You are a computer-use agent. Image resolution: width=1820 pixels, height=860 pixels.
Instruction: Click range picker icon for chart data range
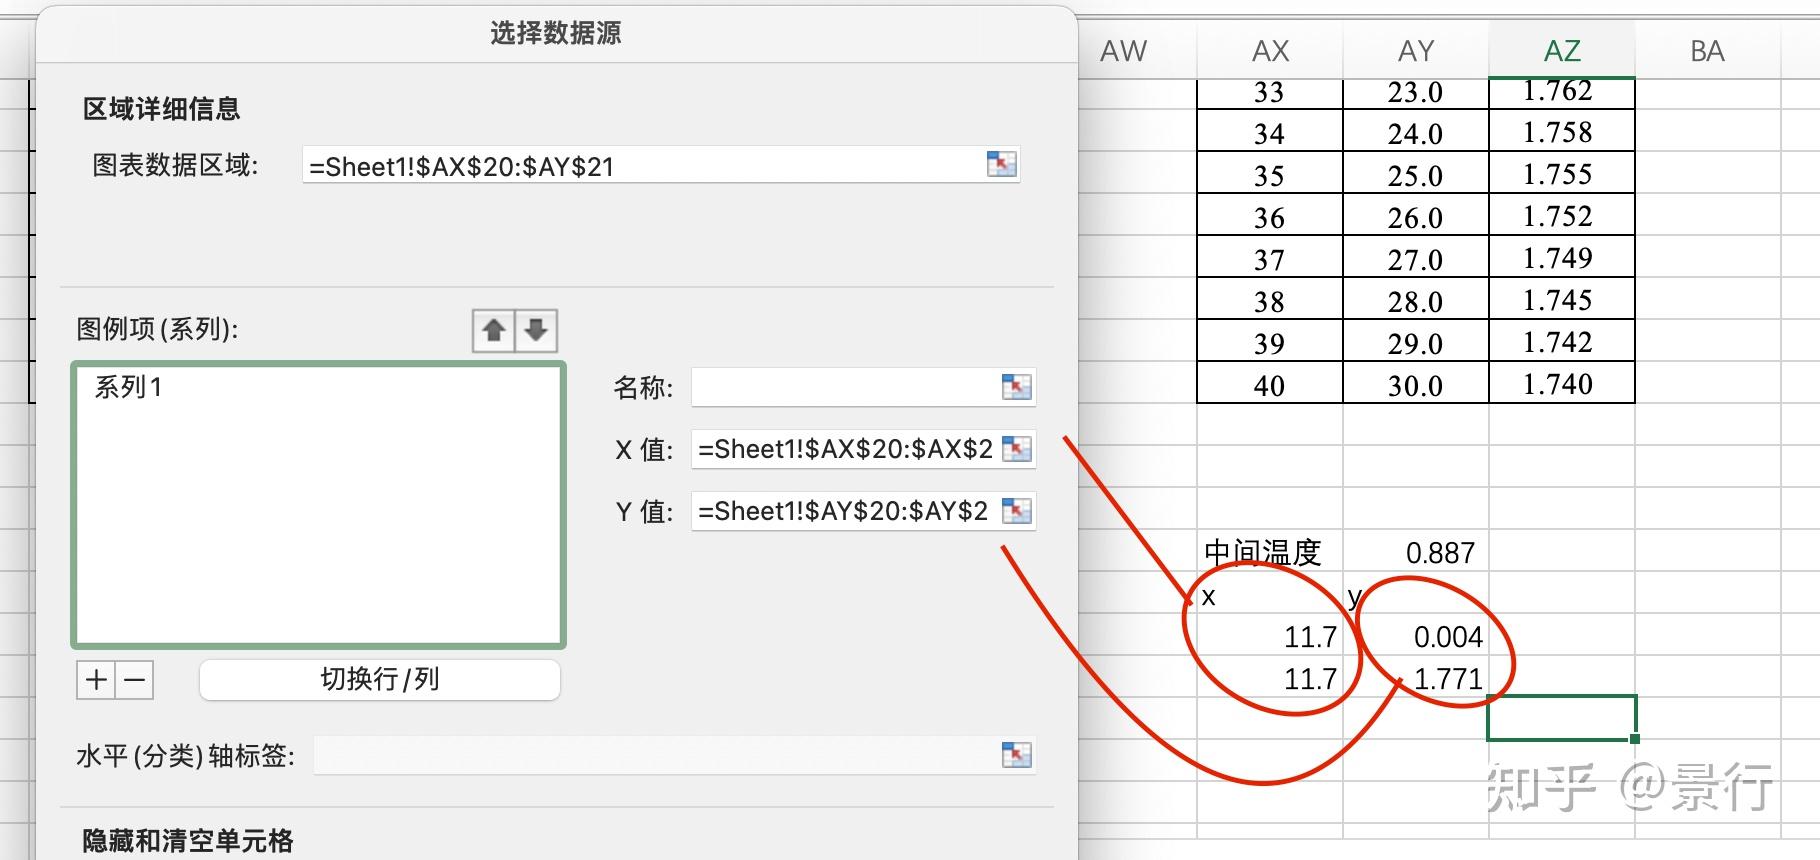tap(1001, 164)
